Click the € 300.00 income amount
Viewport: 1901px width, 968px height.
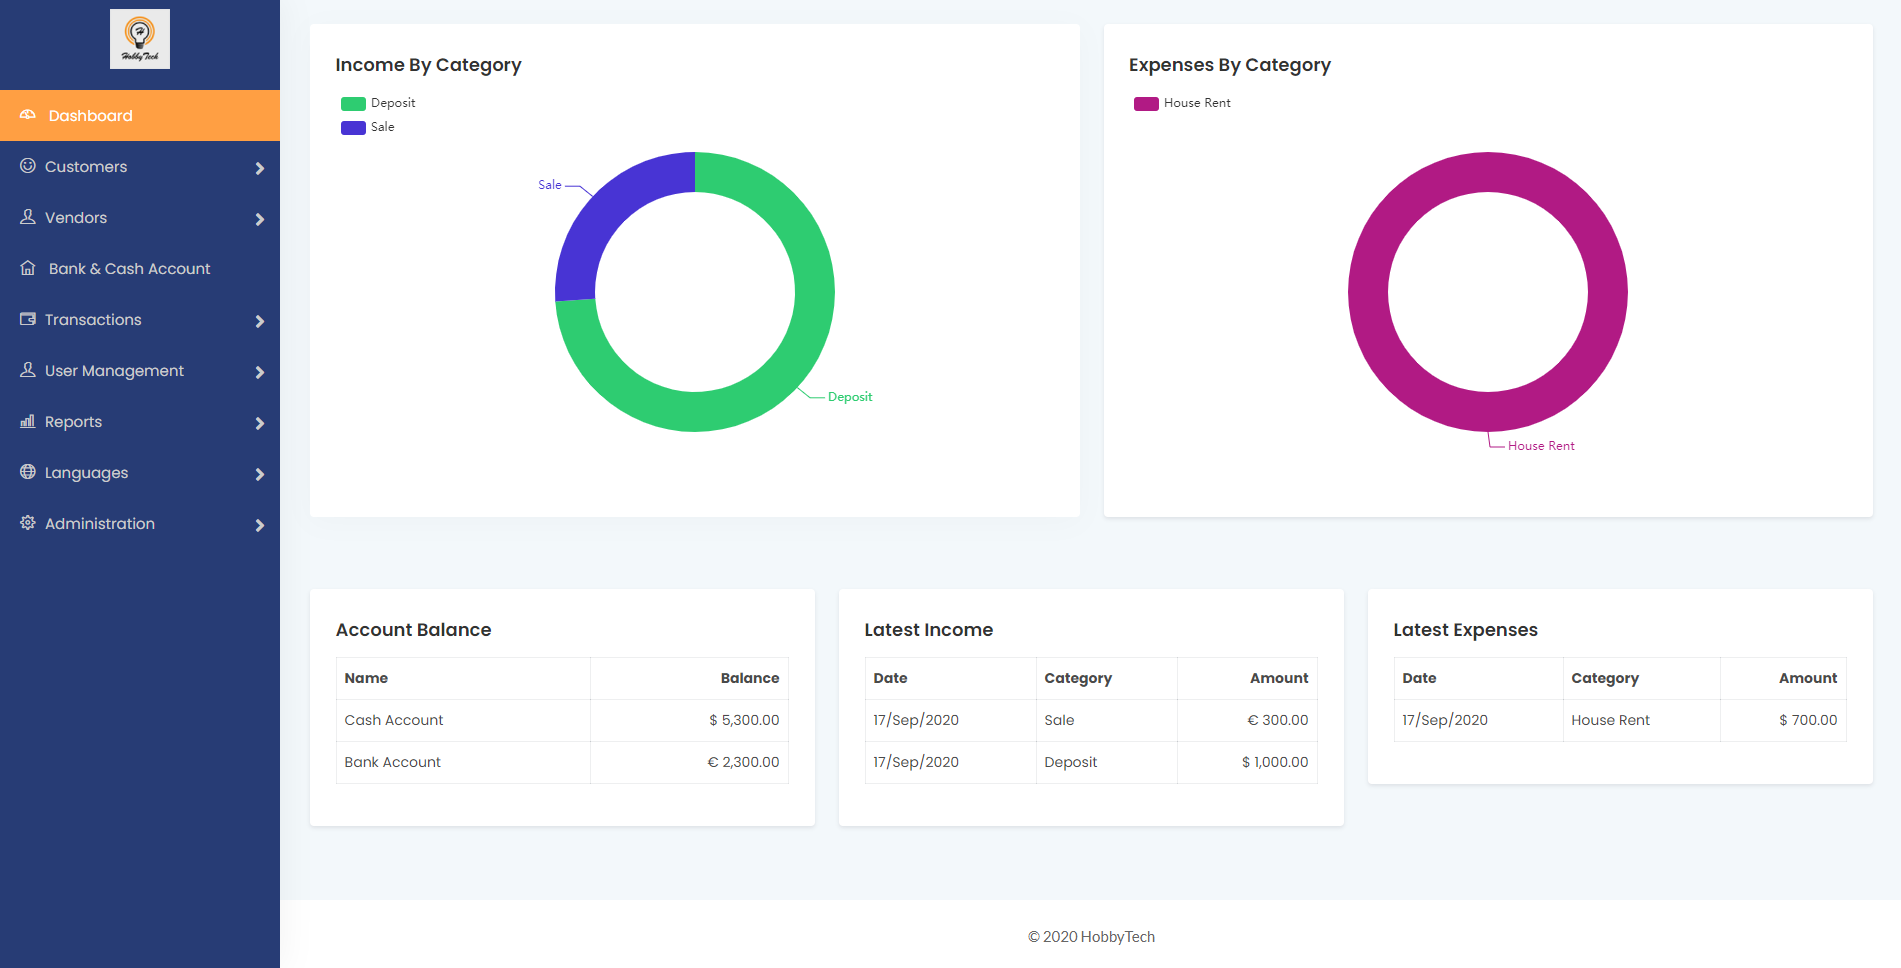(1278, 720)
